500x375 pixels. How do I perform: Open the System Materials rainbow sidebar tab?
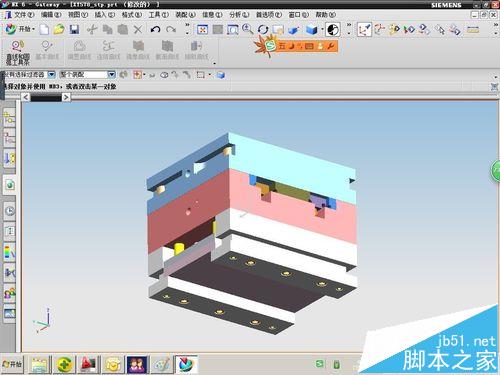9,252
